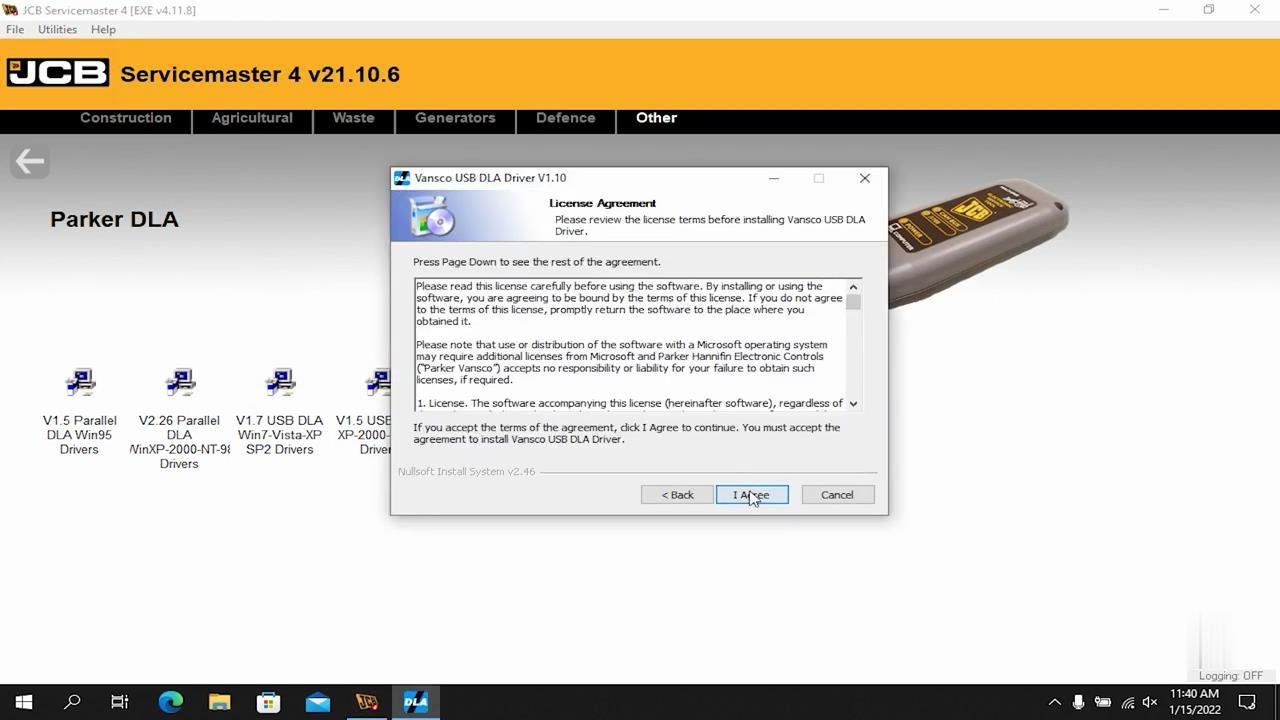Viewport: 1280px width, 720px height.
Task: Open the Utilities menu
Action: click(57, 29)
